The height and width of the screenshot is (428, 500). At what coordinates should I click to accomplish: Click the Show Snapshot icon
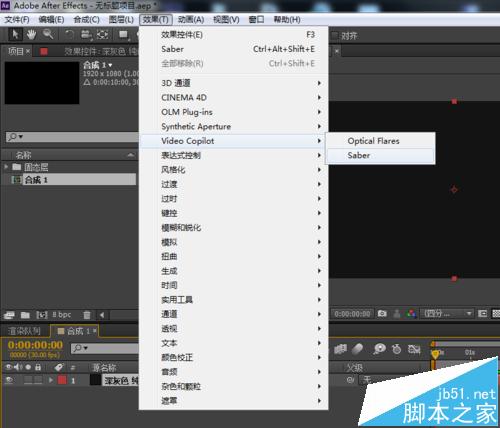[x=397, y=313]
